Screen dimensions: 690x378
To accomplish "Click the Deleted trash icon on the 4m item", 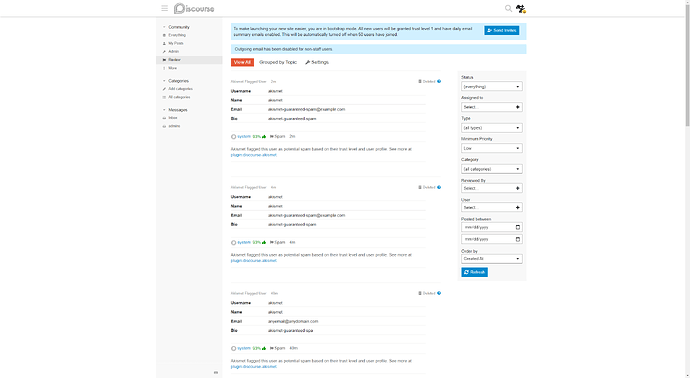I will coord(420,187).
